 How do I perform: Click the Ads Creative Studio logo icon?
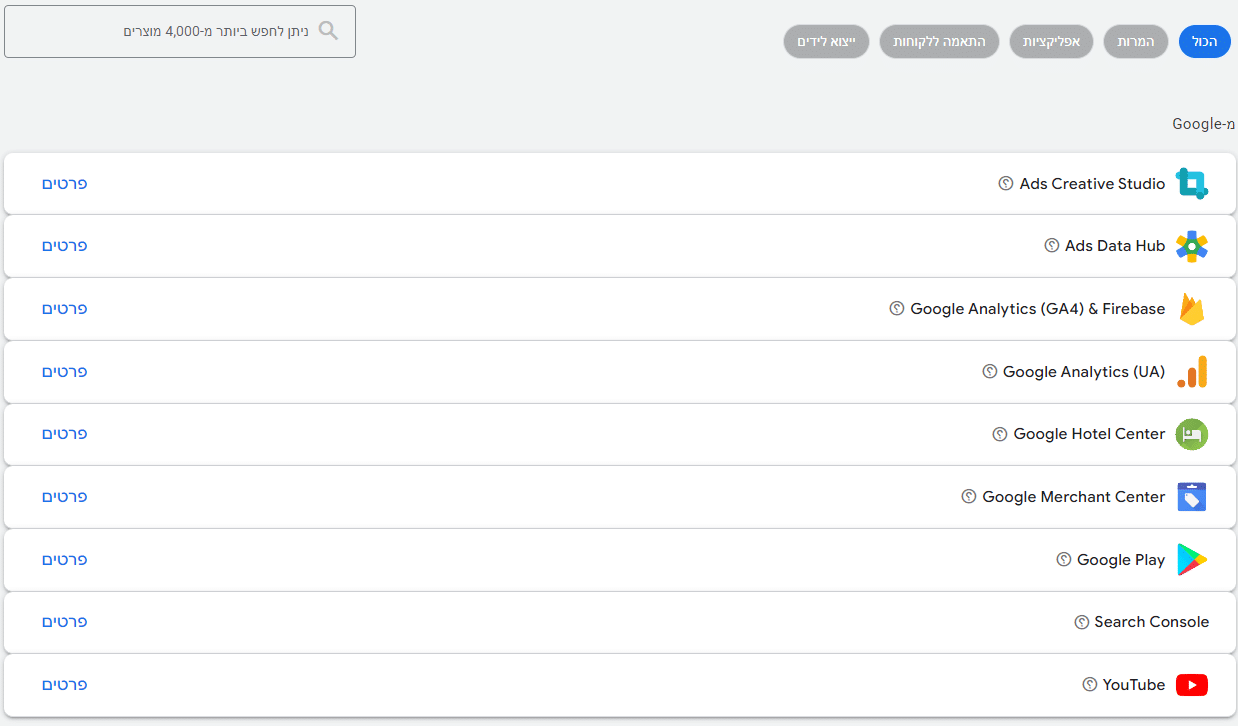[x=1191, y=184]
